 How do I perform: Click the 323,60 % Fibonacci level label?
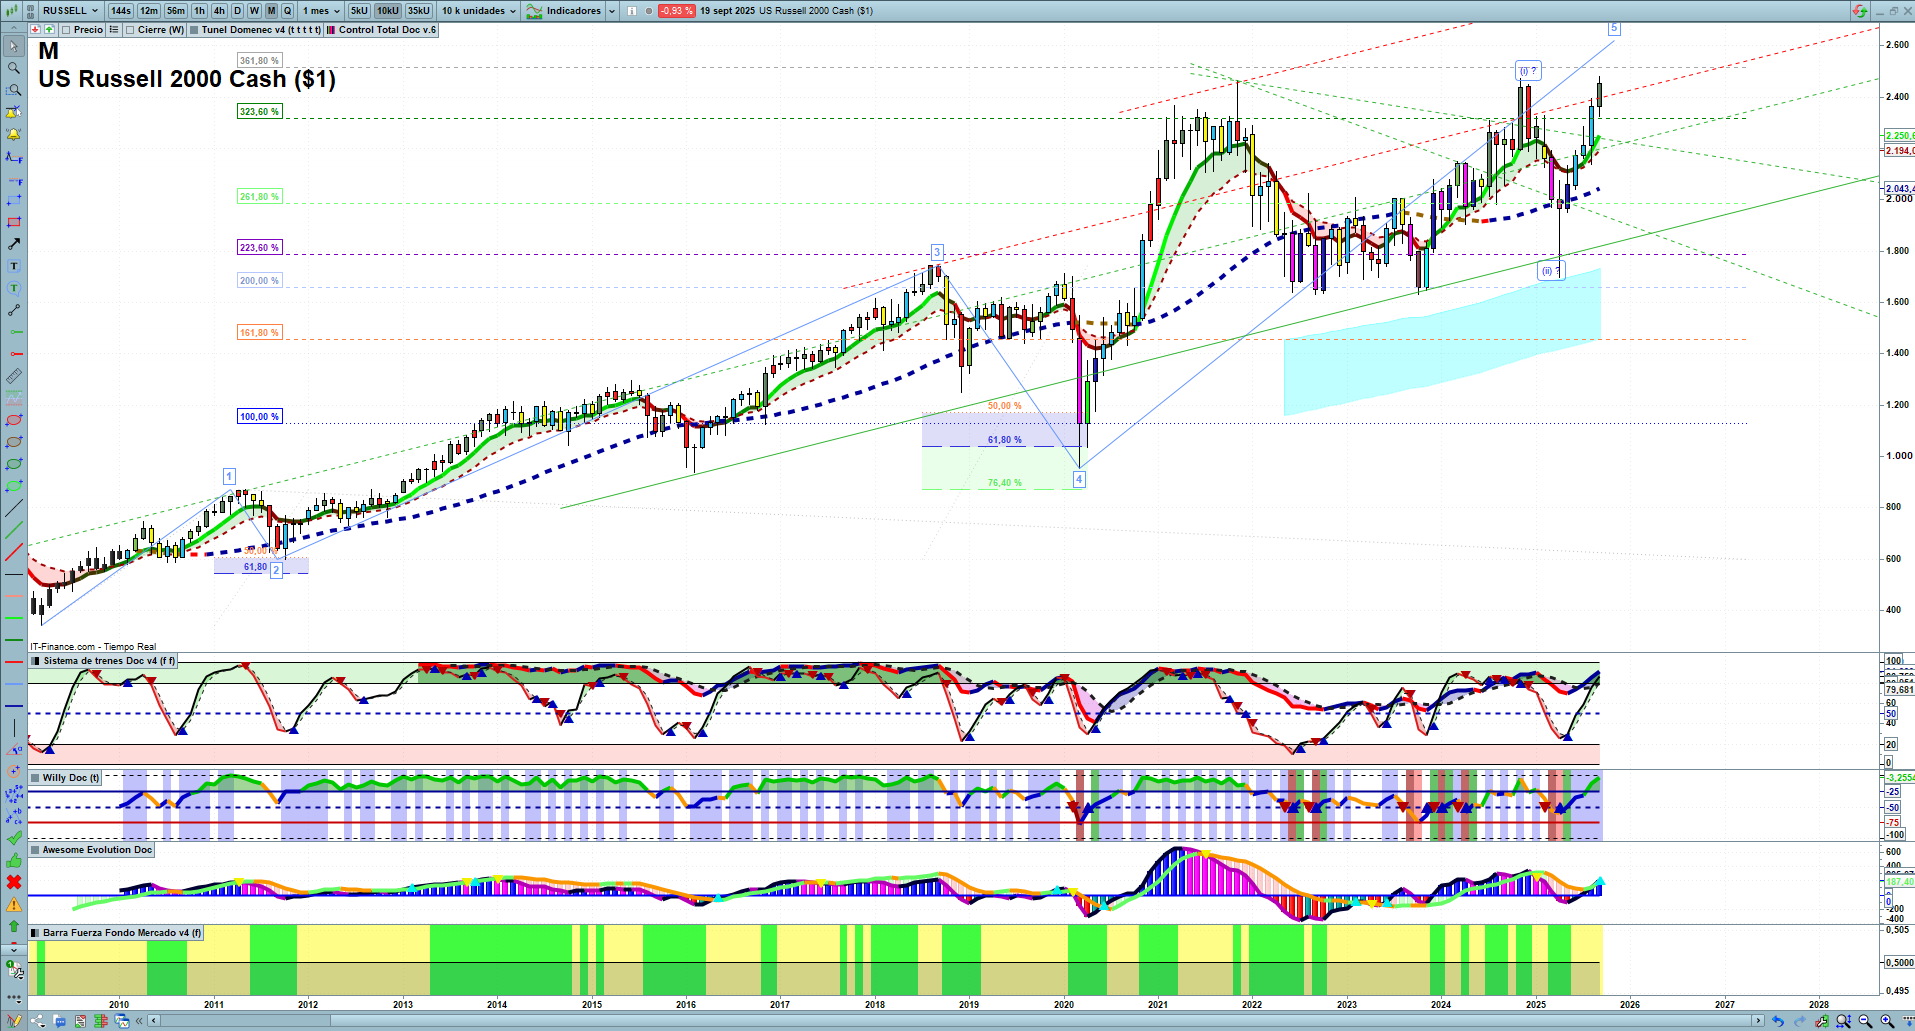pyautogui.click(x=260, y=112)
